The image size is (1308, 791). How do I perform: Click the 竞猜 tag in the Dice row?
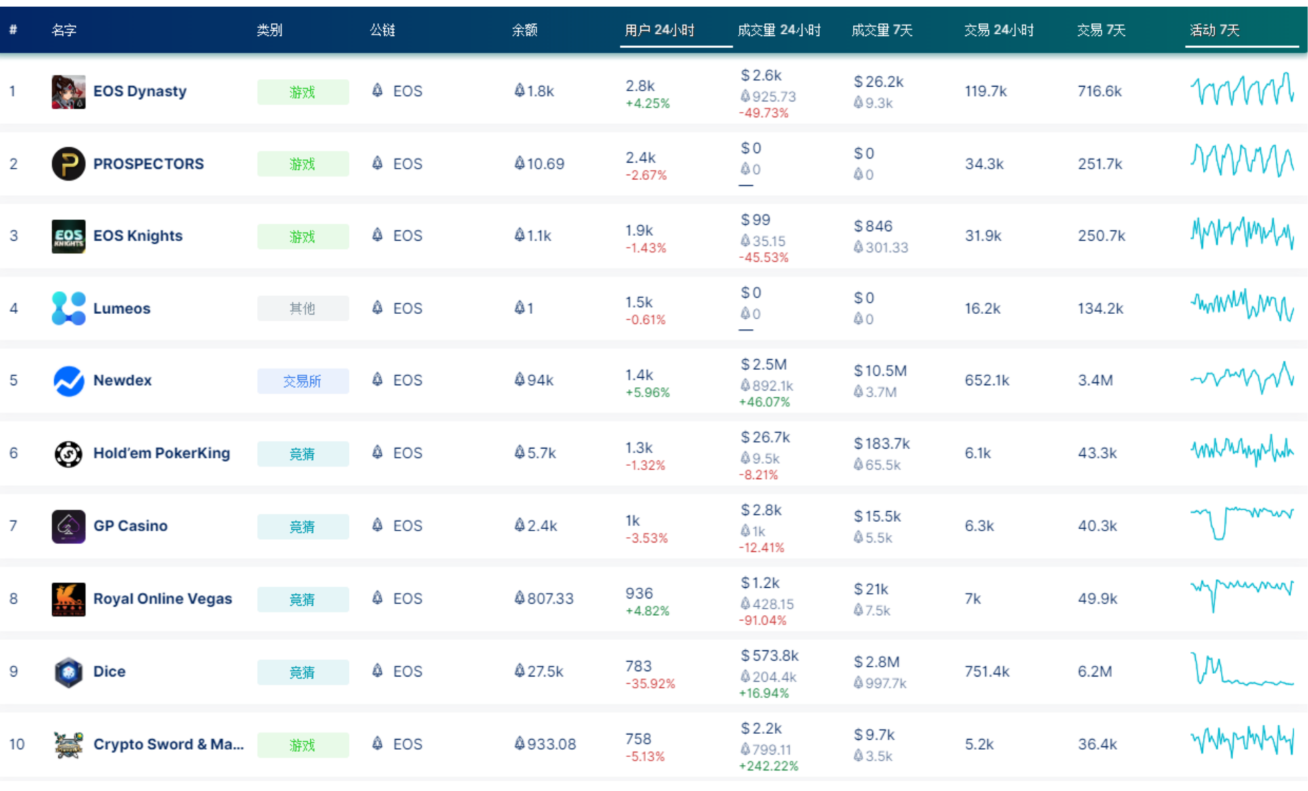point(303,673)
